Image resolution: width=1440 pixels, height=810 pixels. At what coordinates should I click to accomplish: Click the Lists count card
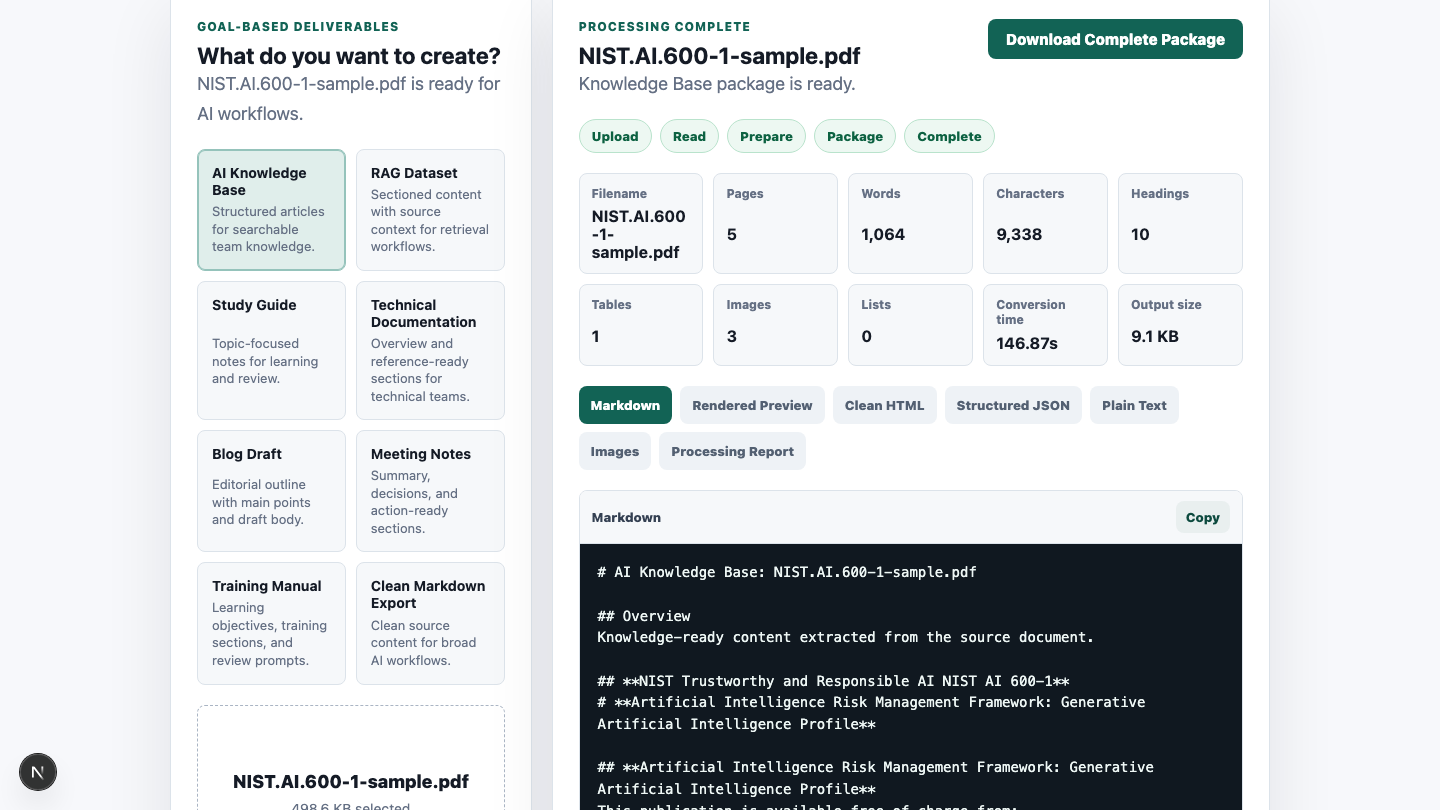(x=910, y=325)
